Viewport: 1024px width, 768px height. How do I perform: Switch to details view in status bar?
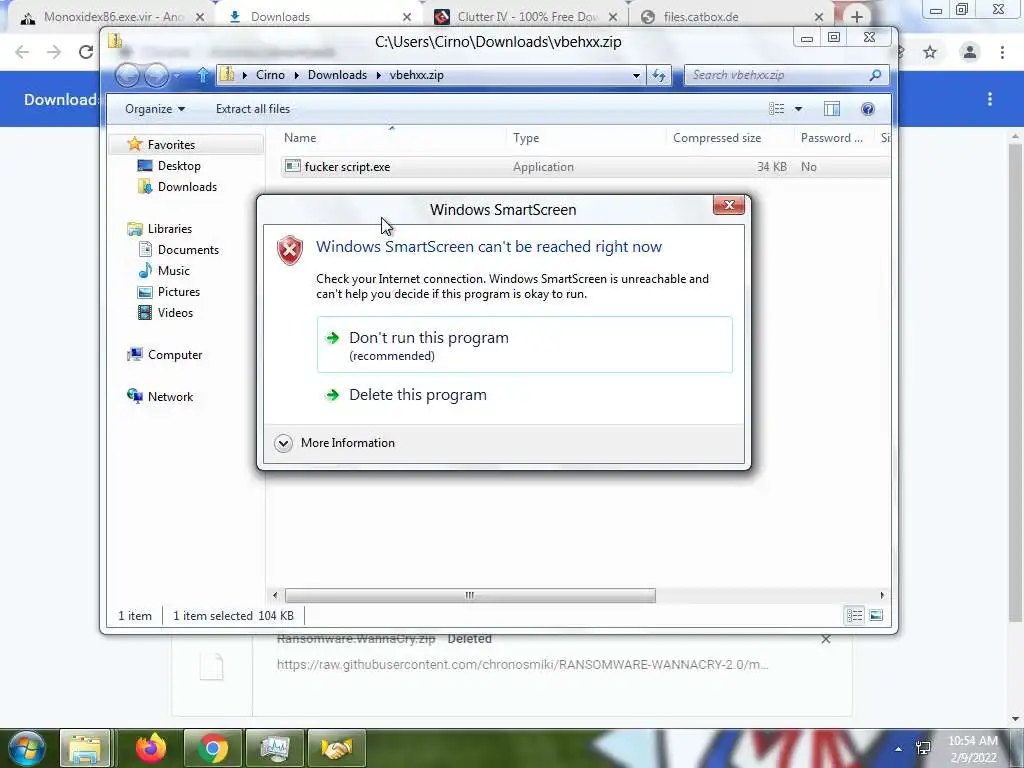point(854,615)
